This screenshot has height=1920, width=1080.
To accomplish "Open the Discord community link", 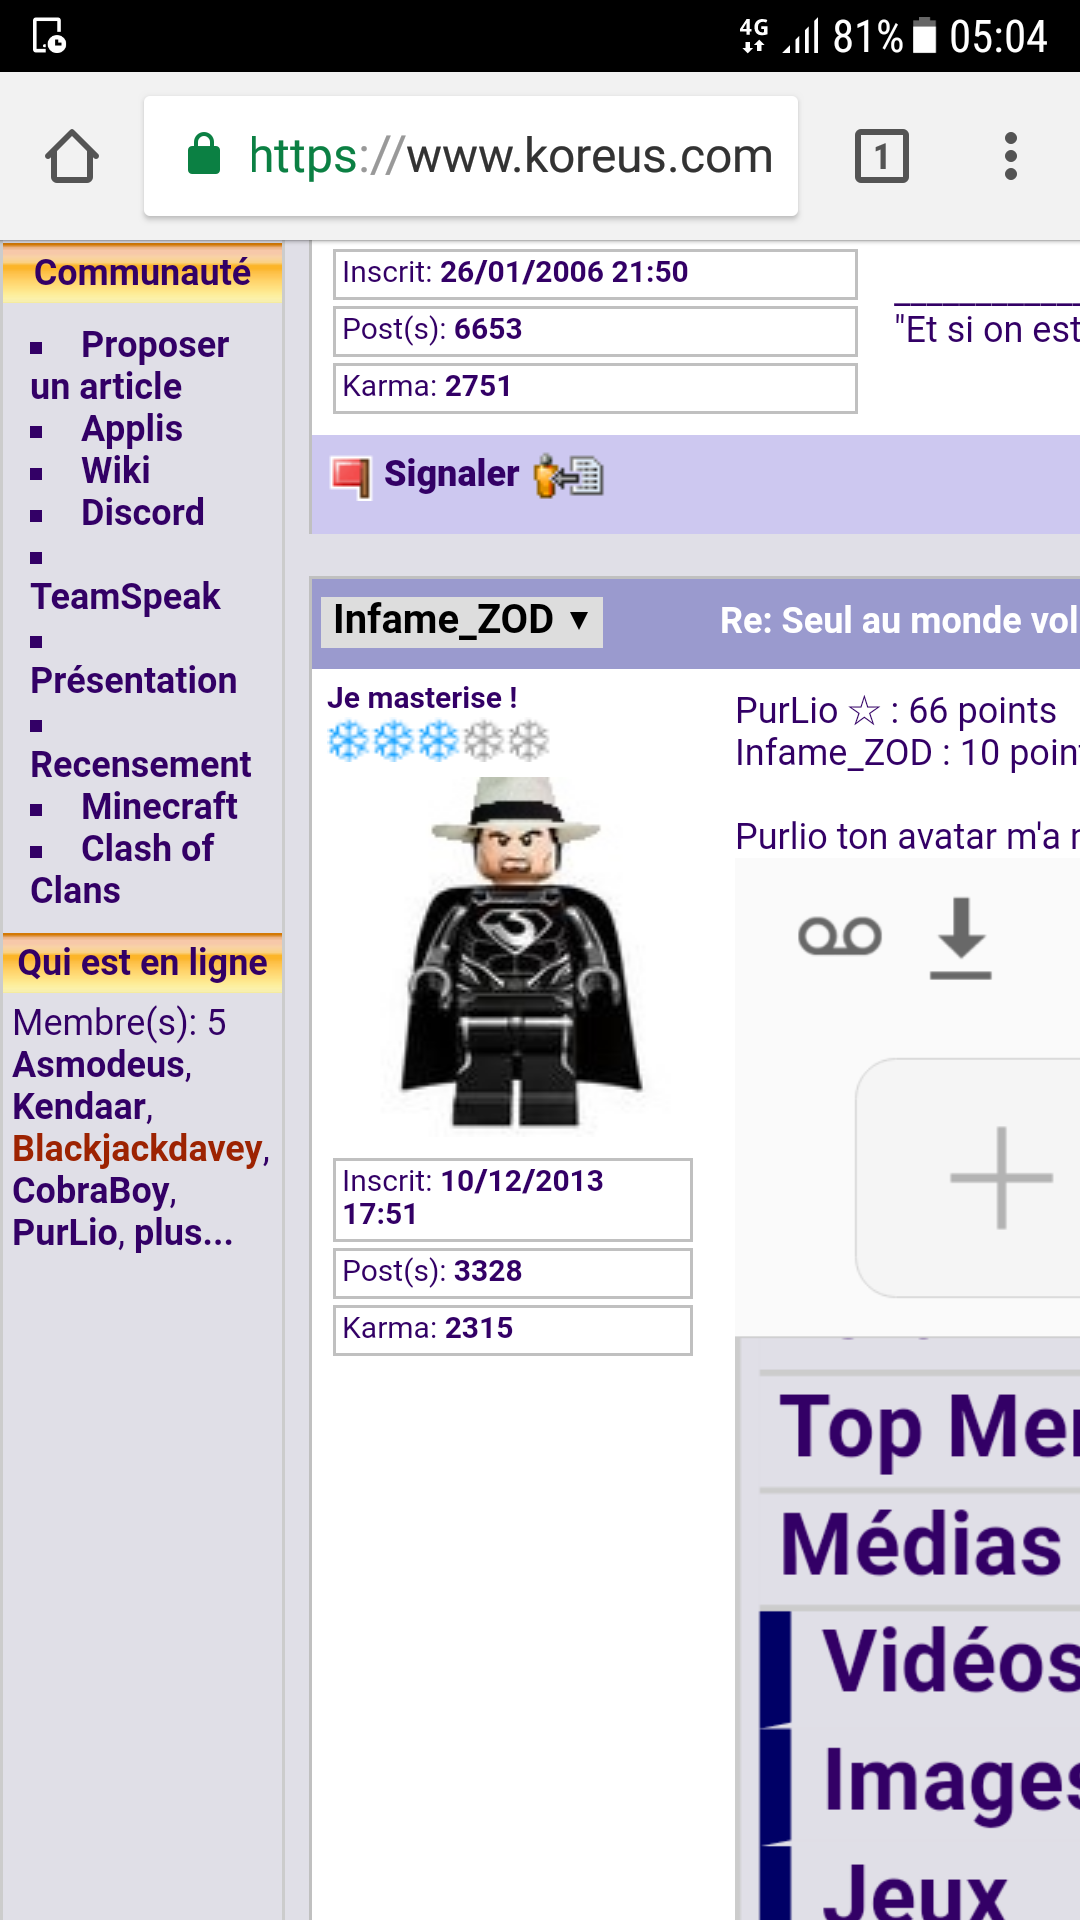I will point(143,513).
